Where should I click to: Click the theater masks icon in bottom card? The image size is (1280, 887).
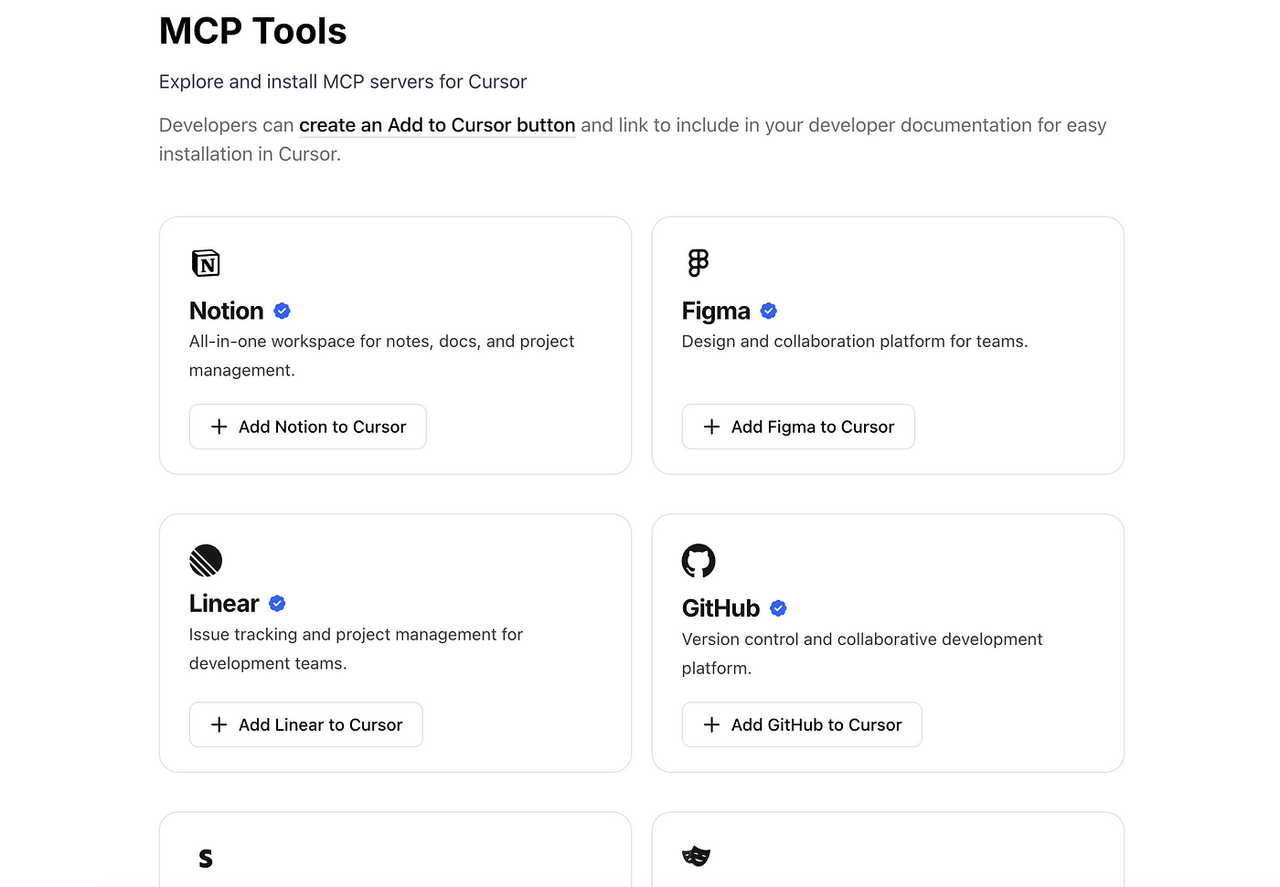point(696,856)
